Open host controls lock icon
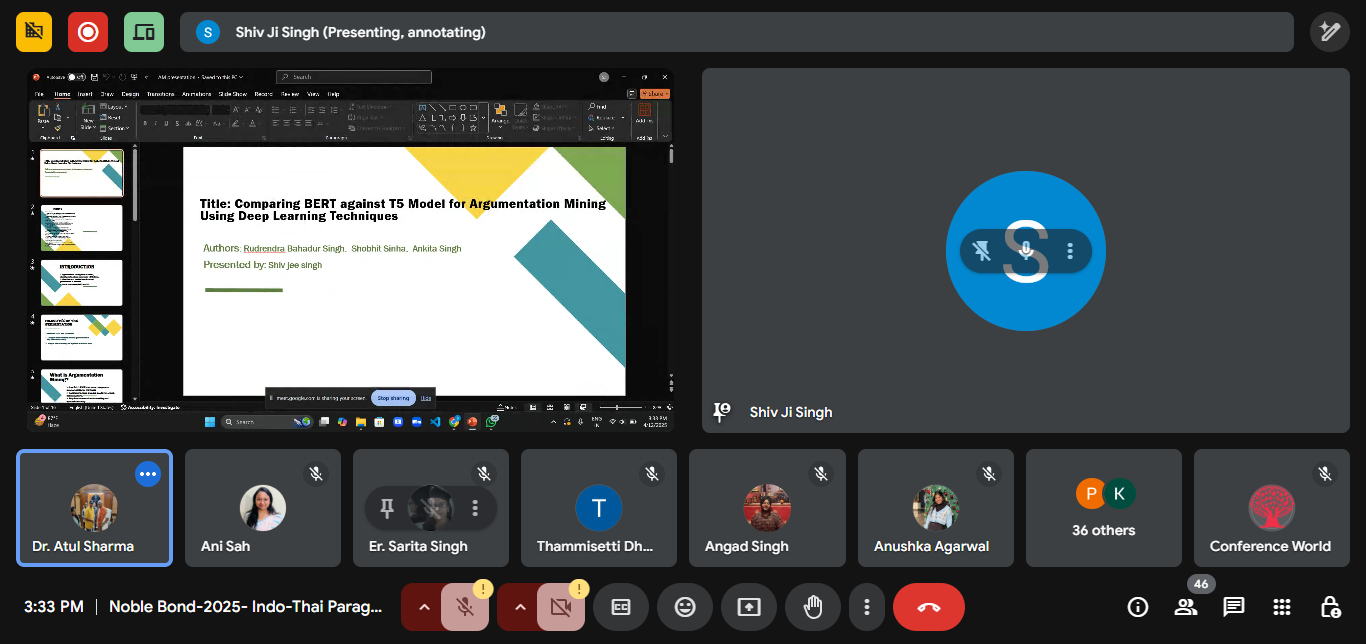Screen dimensions: 1366x644 pyautogui.click(x=1329, y=607)
